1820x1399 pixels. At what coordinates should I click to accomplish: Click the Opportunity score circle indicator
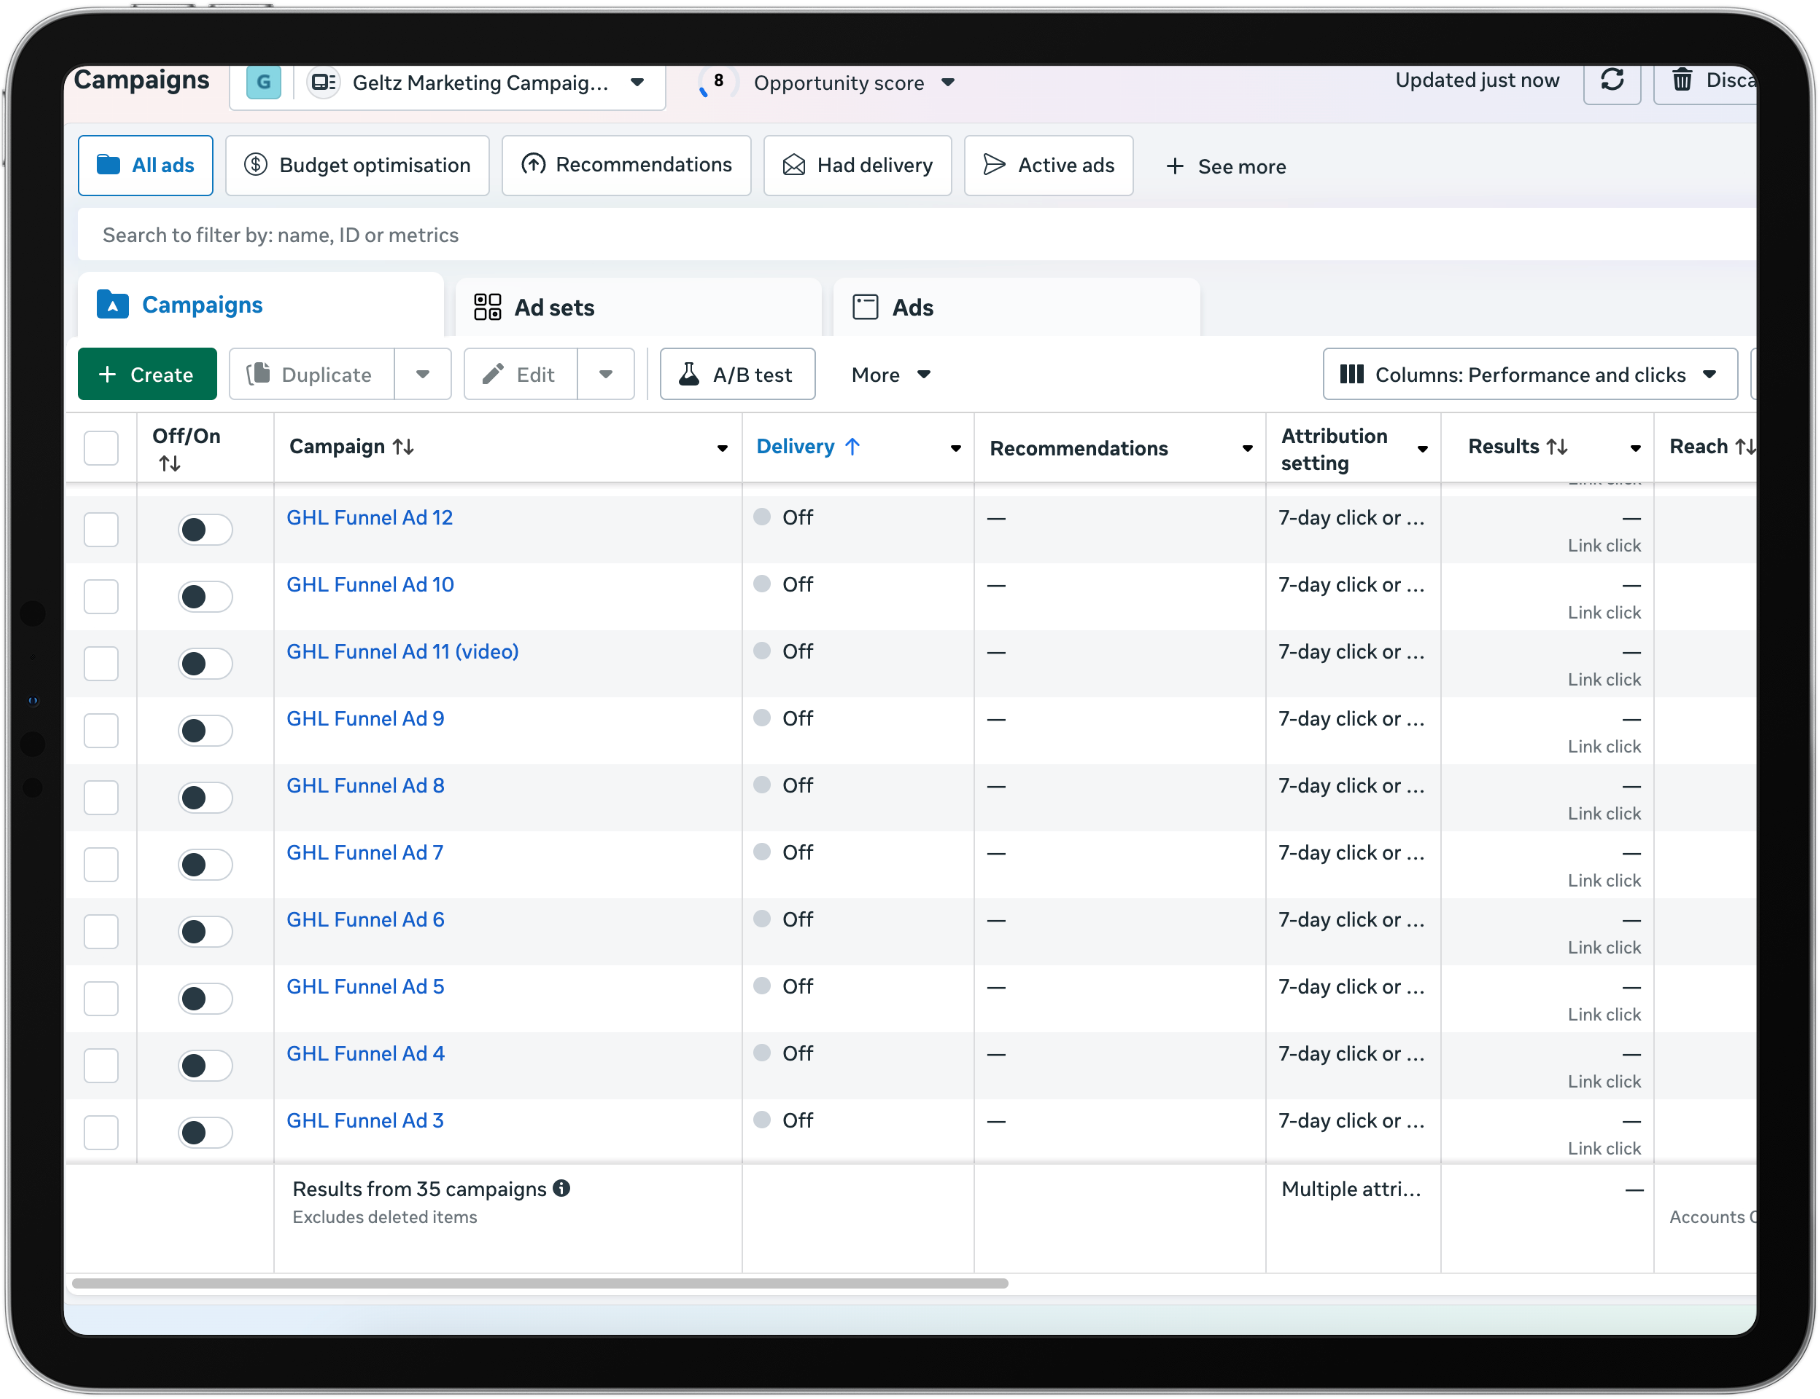click(x=716, y=83)
